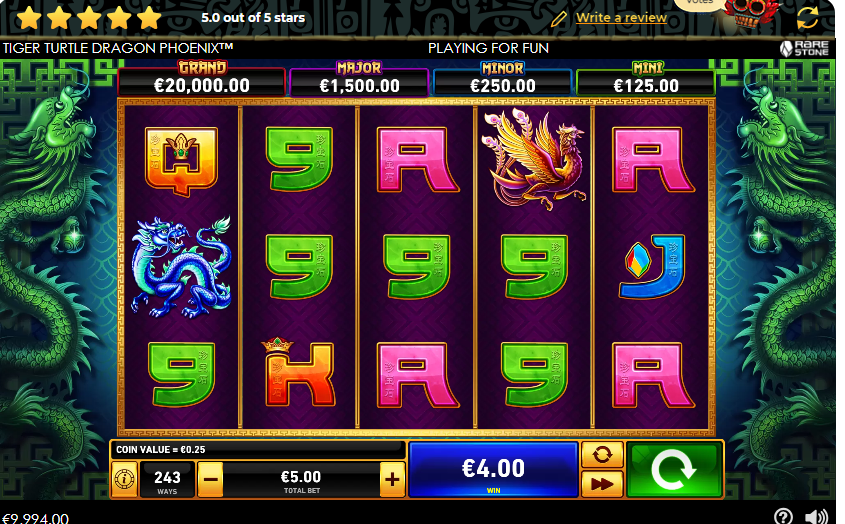Viewport: 845px width, 524px height.
Task: Increase total bet with the plus button
Action: (x=392, y=479)
